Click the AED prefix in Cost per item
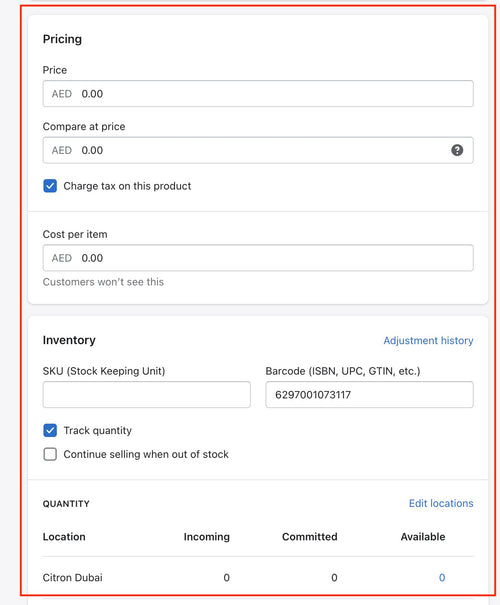500x605 pixels. tap(62, 258)
